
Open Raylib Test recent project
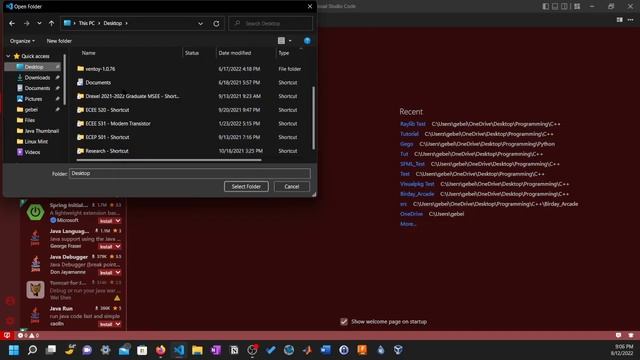coord(413,124)
